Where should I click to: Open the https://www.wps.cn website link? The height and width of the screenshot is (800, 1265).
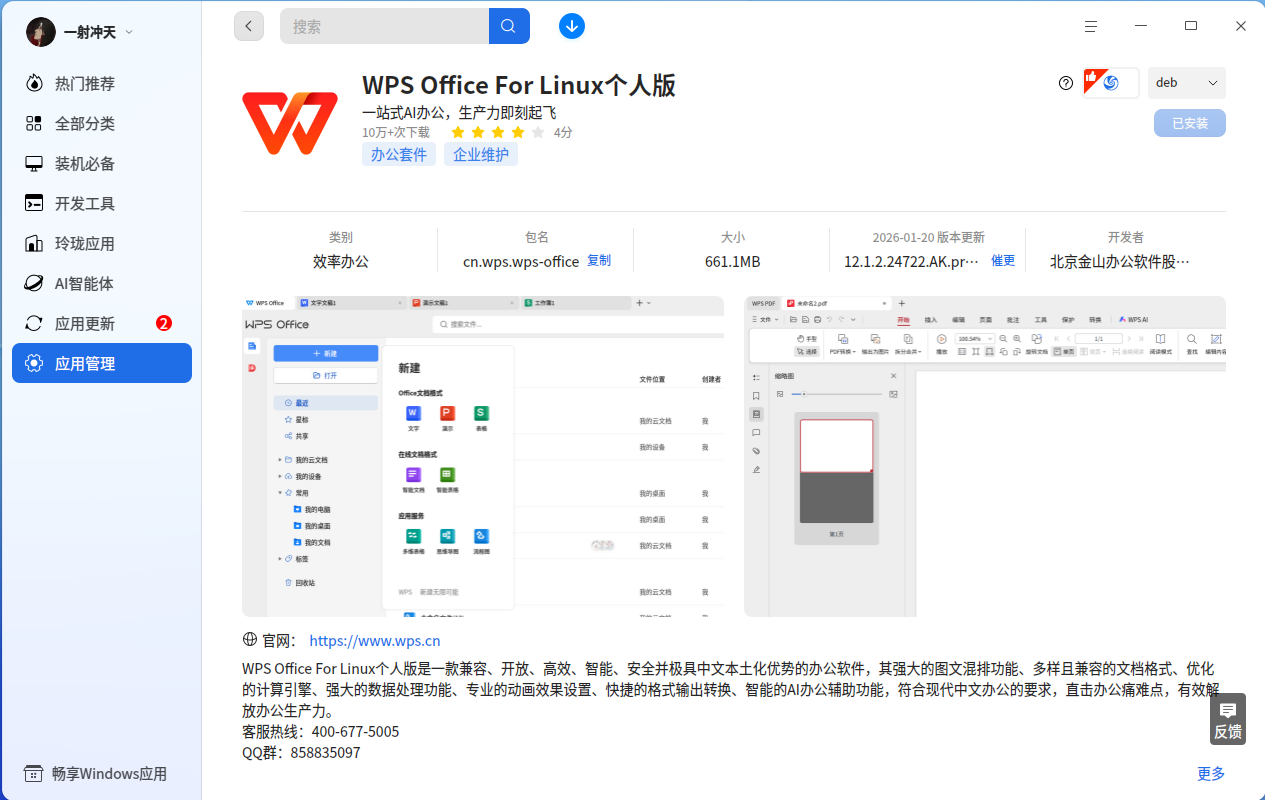(375, 641)
